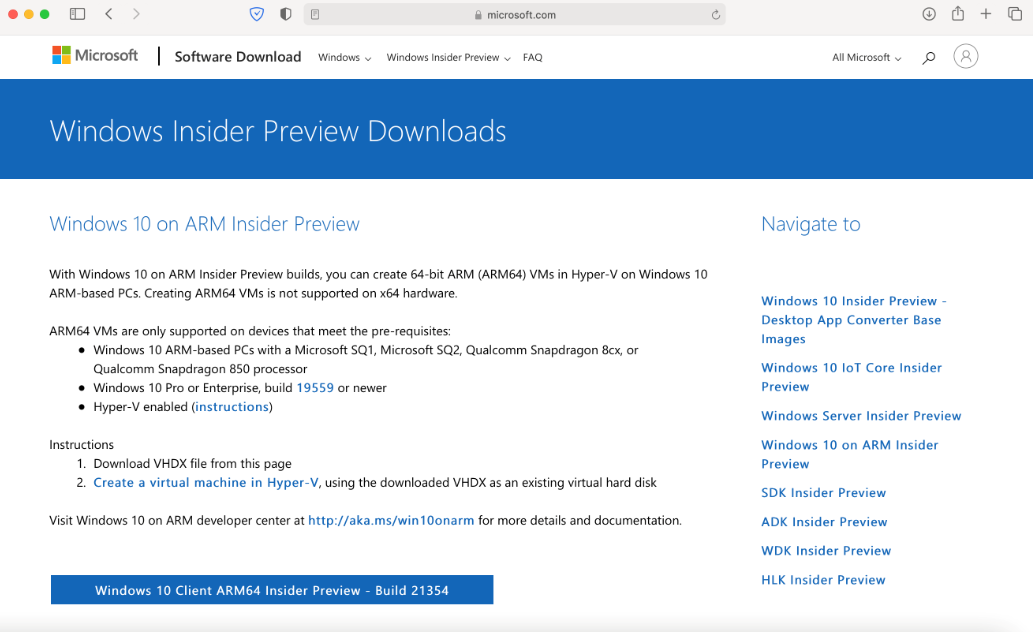1033x632 pixels.
Task: Click the microsoft.com address field
Action: tap(515, 14)
